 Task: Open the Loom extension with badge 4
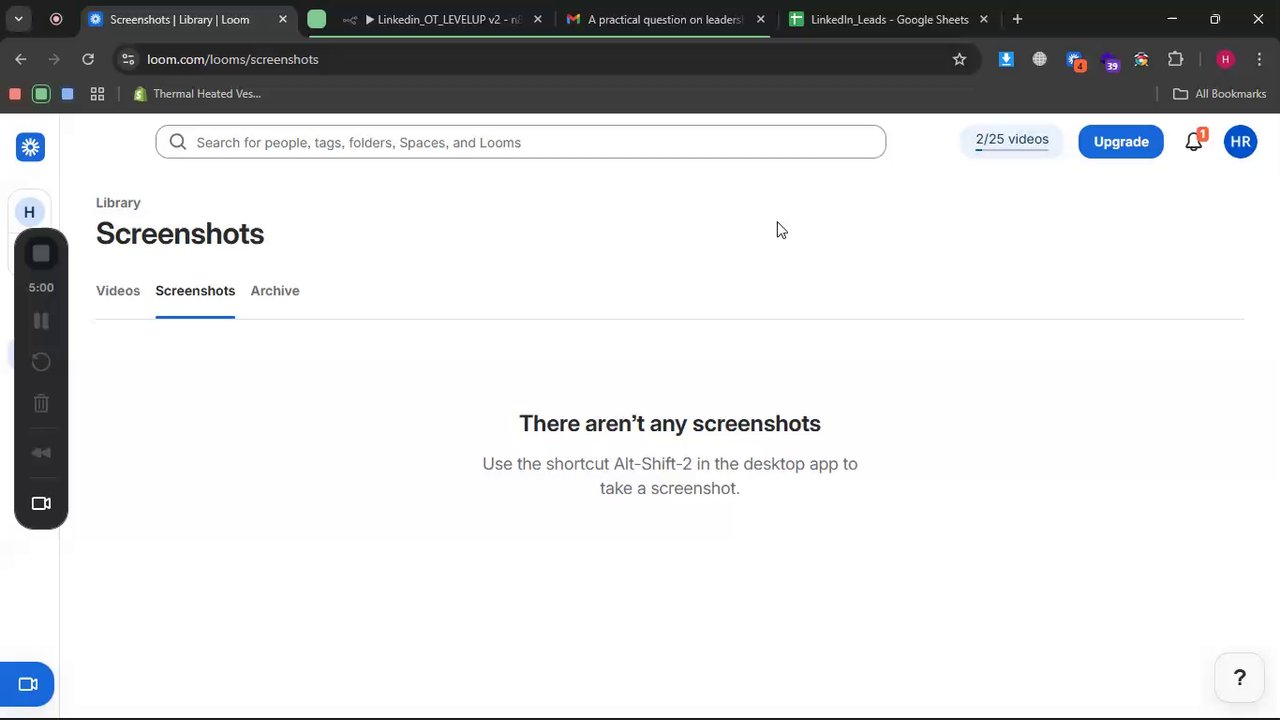point(1075,60)
